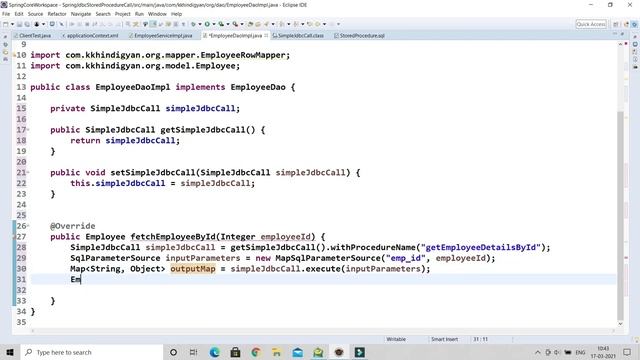Restore the minimized view in the left trim

(x=5, y=36)
